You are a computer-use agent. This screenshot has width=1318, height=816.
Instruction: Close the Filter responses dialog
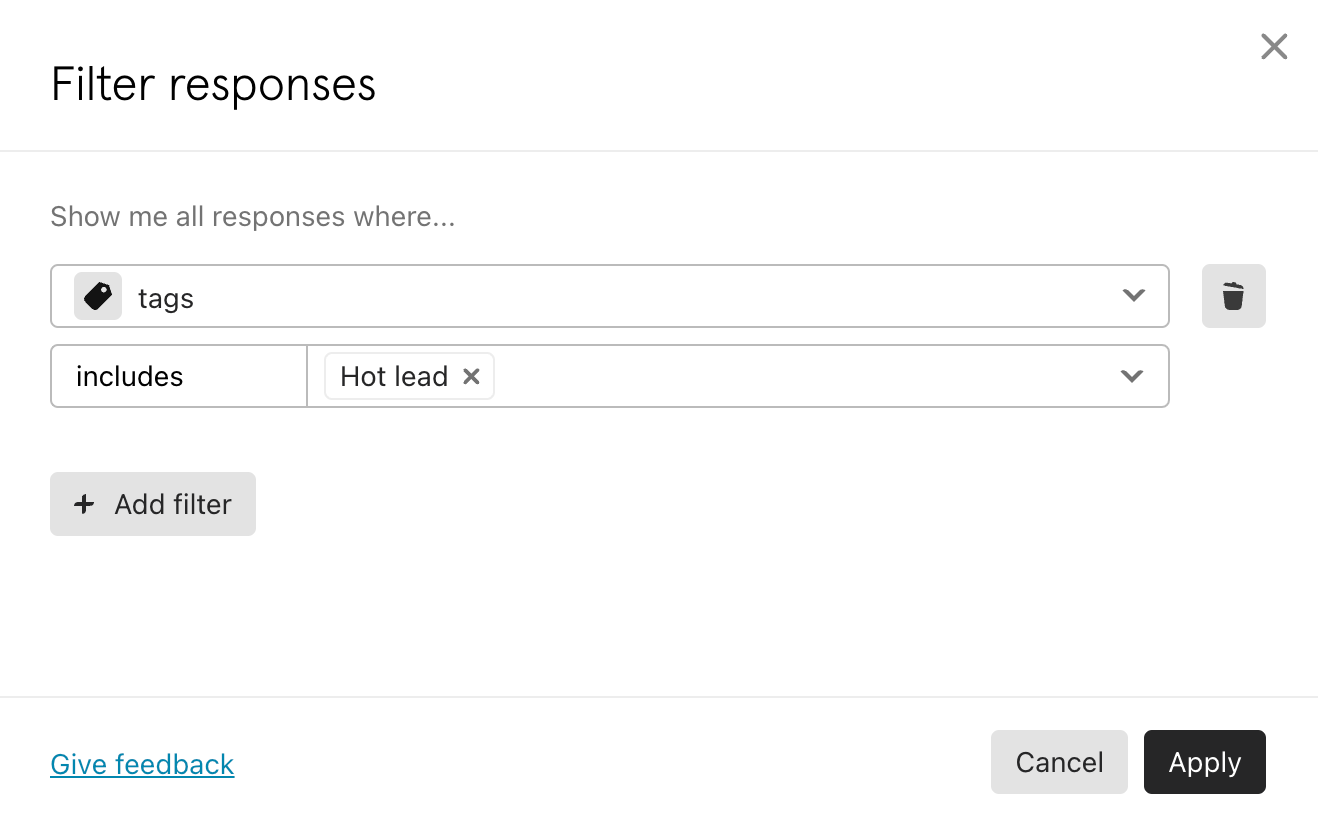[x=1274, y=46]
